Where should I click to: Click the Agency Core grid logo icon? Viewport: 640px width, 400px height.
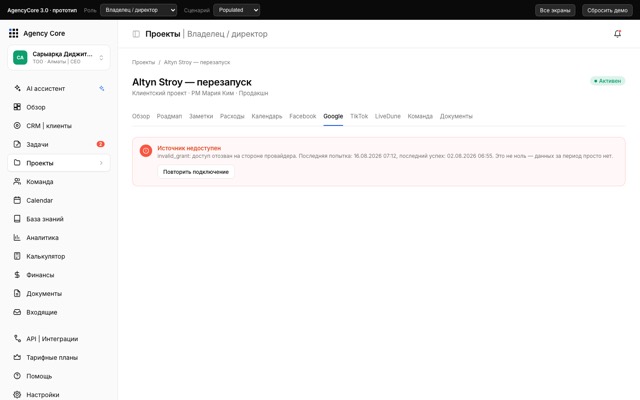[x=13, y=33]
